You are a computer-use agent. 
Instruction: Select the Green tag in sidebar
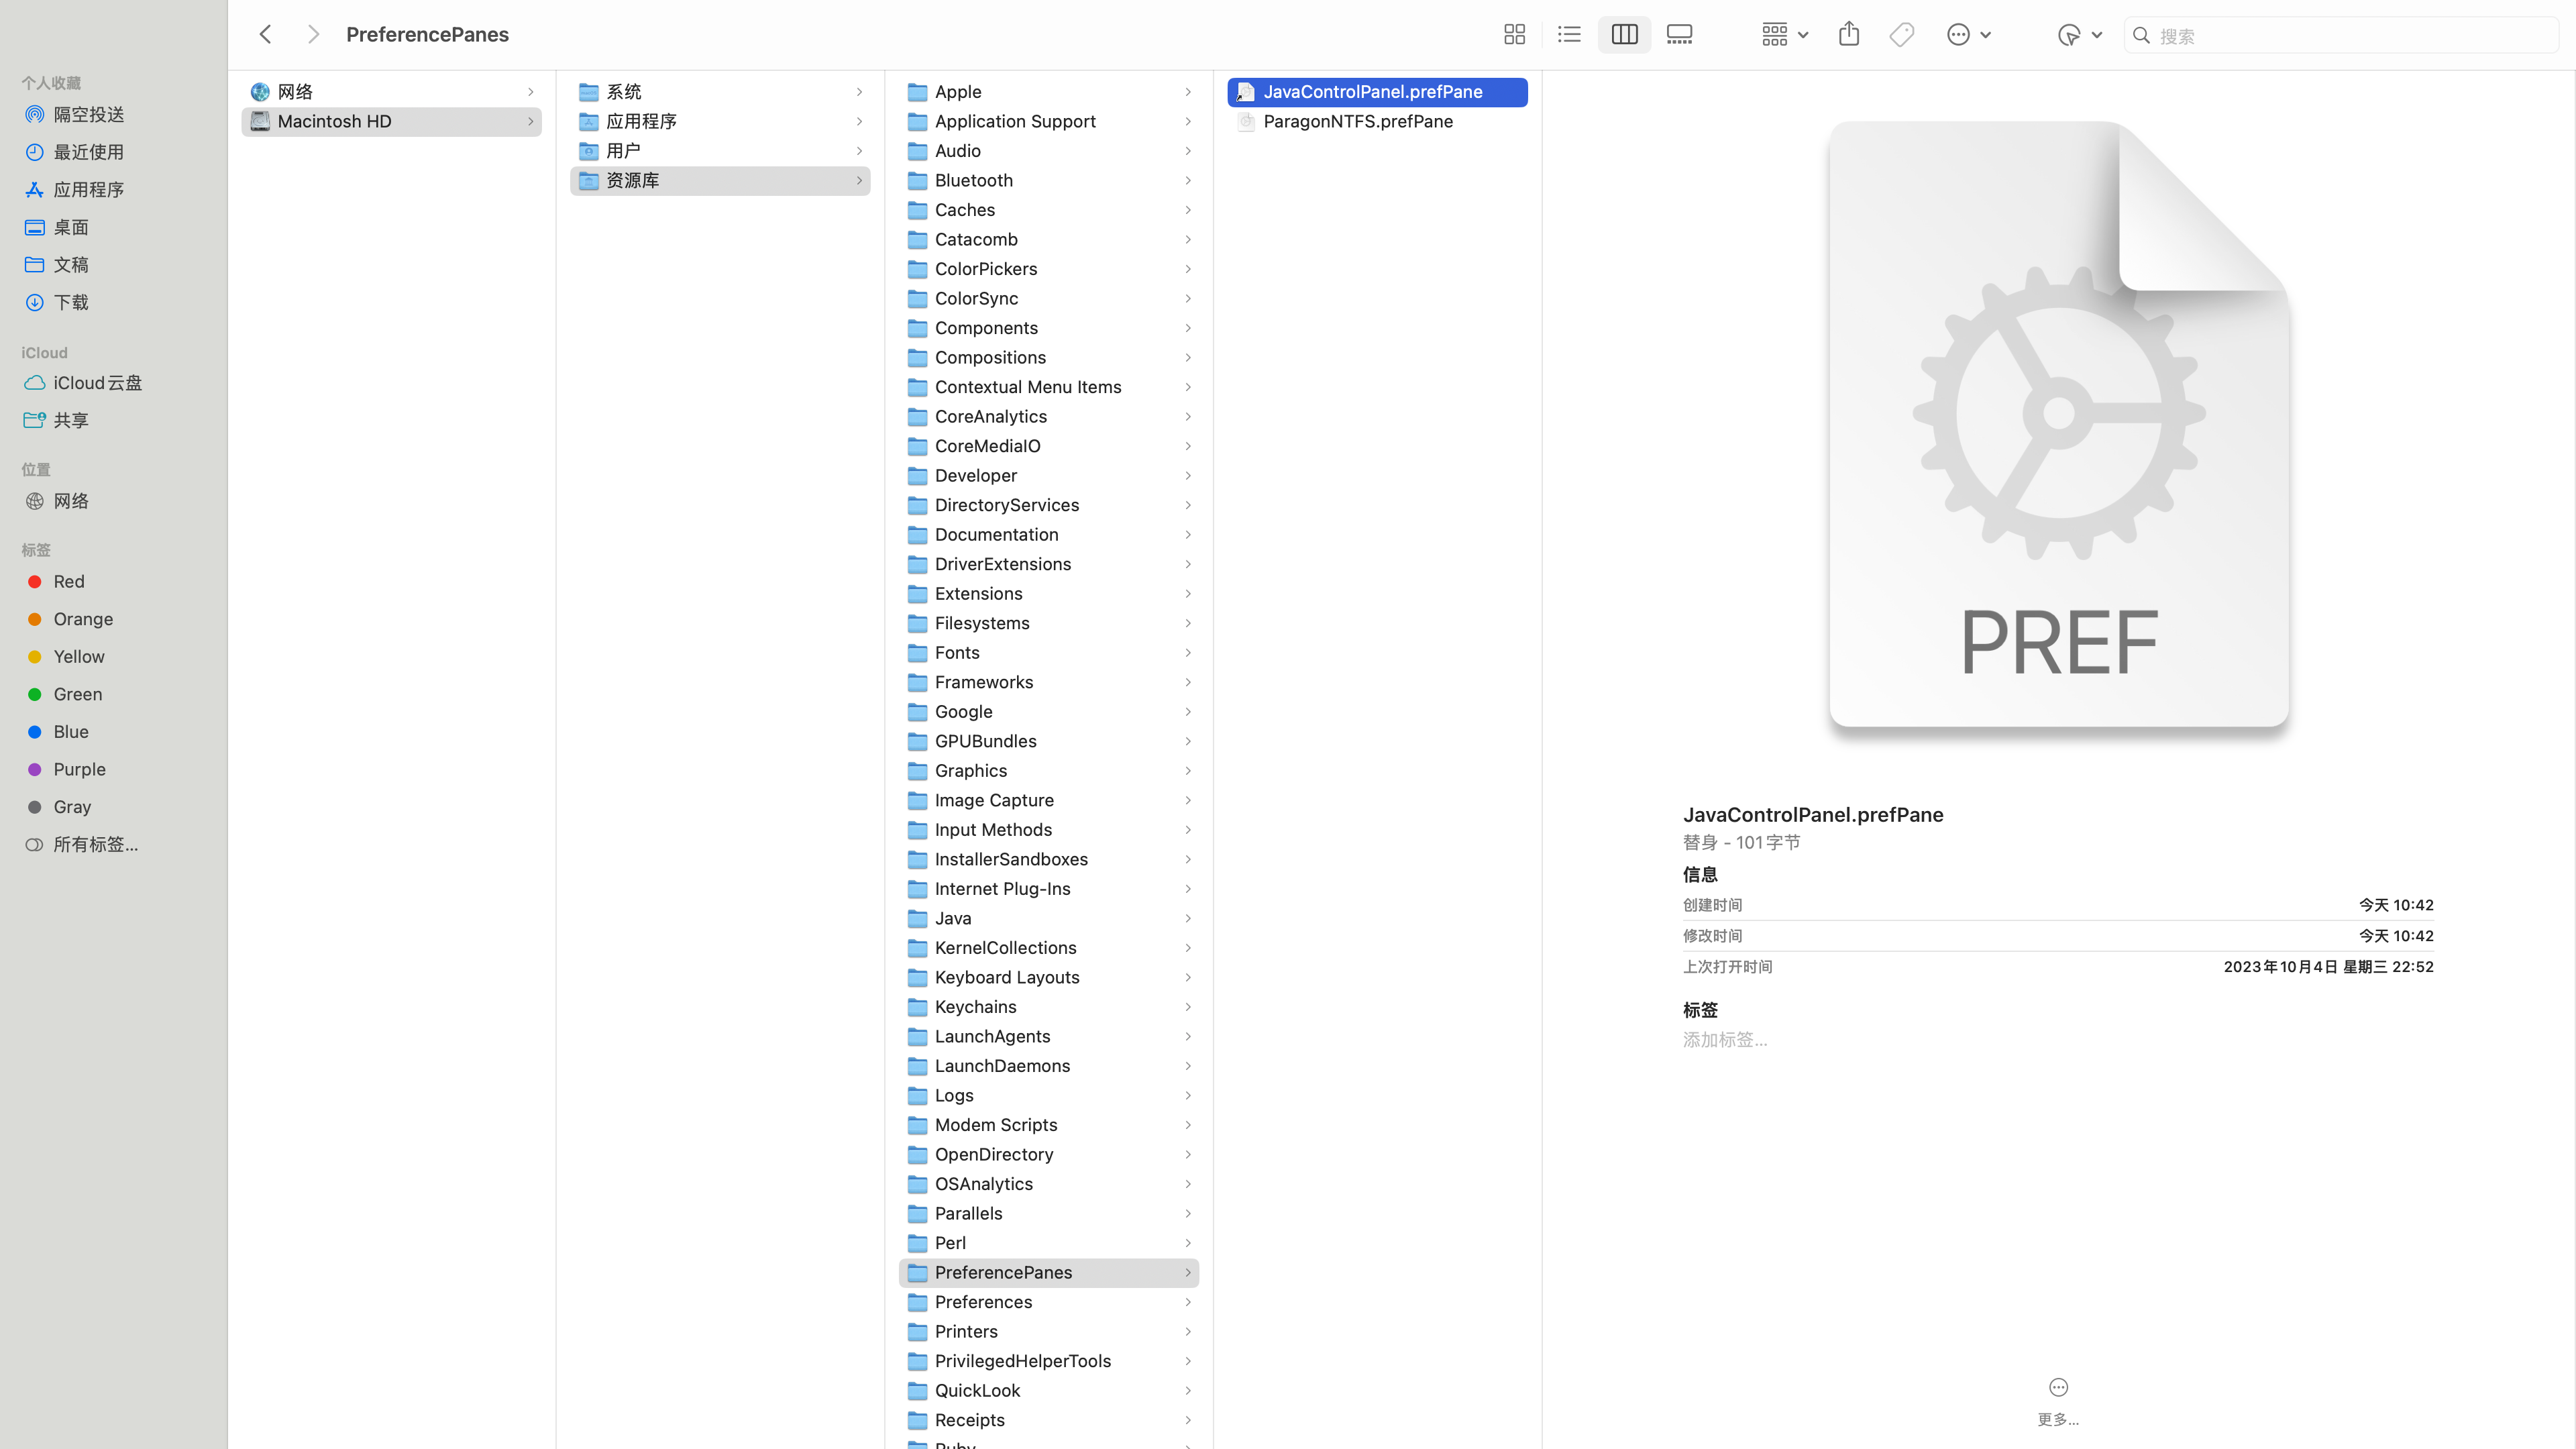pos(78,694)
